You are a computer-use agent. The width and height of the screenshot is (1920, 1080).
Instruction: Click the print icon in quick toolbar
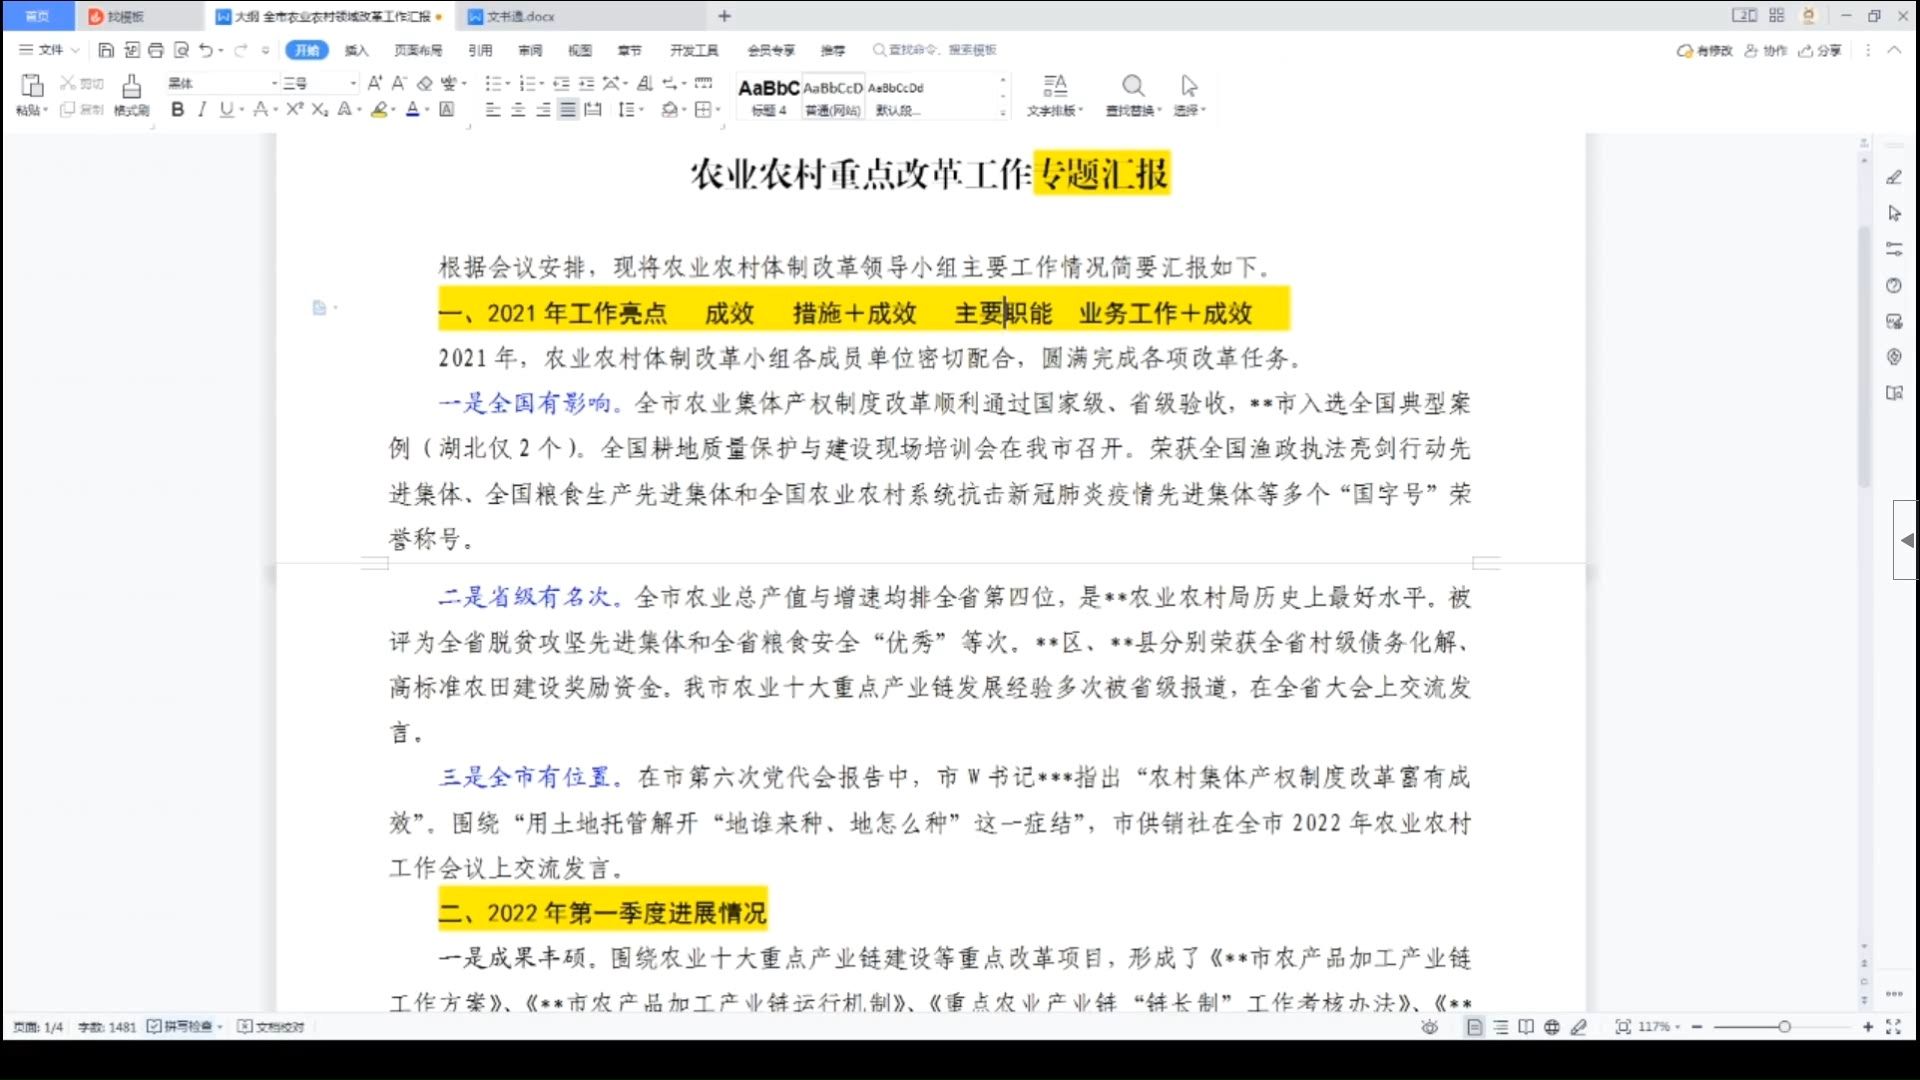pos(156,50)
